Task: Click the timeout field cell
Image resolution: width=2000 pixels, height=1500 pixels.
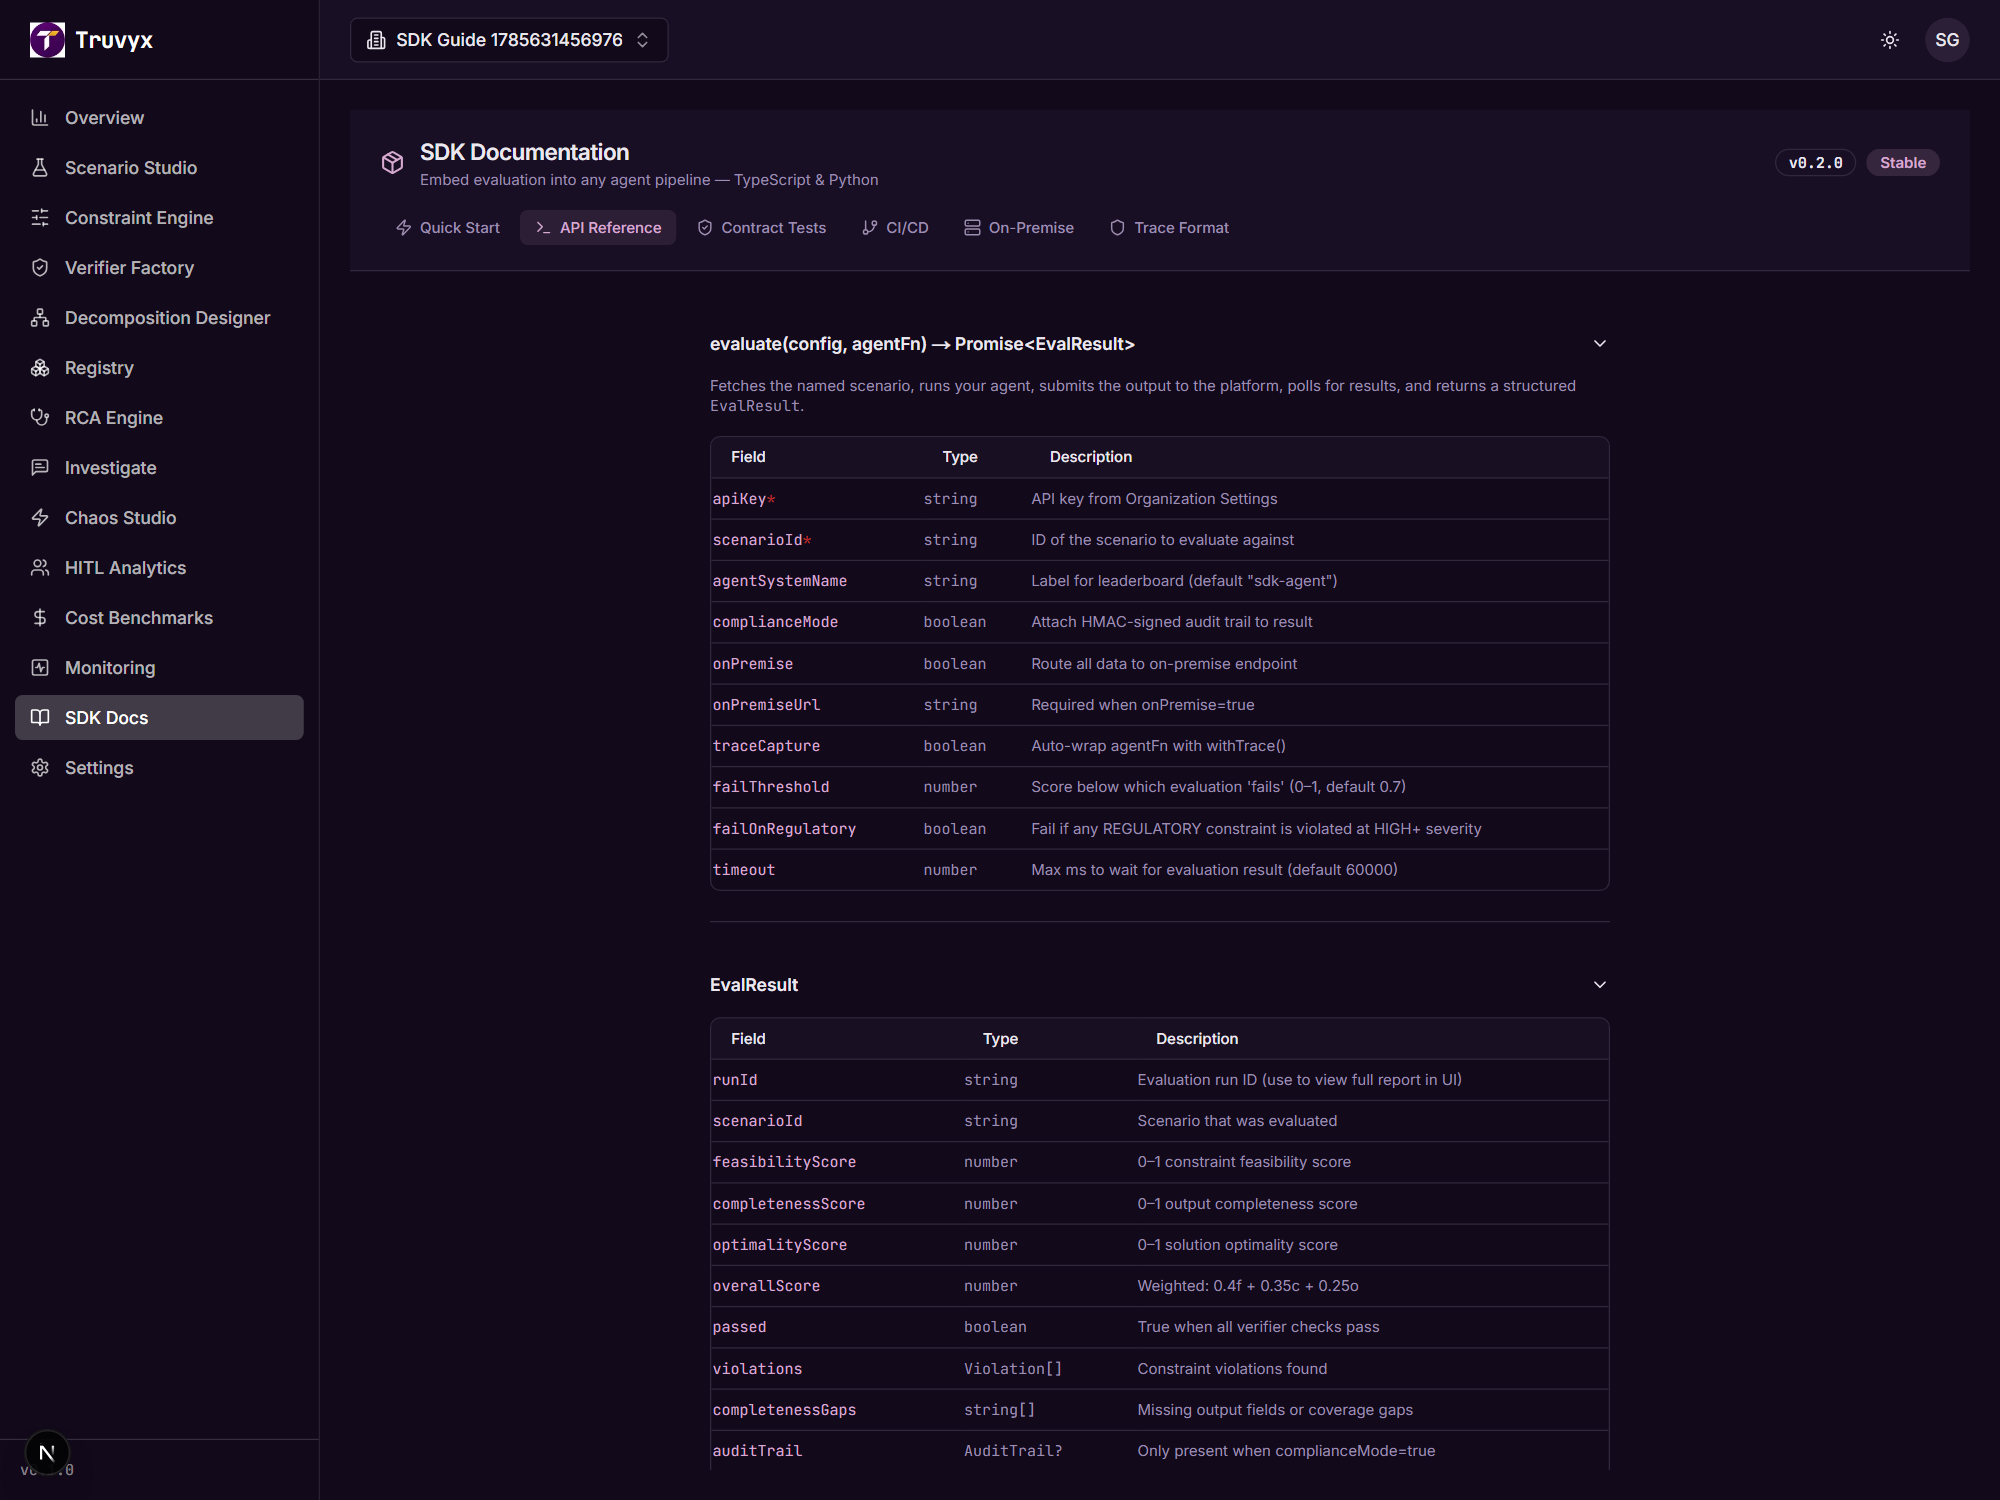Action: coord(744,870)
